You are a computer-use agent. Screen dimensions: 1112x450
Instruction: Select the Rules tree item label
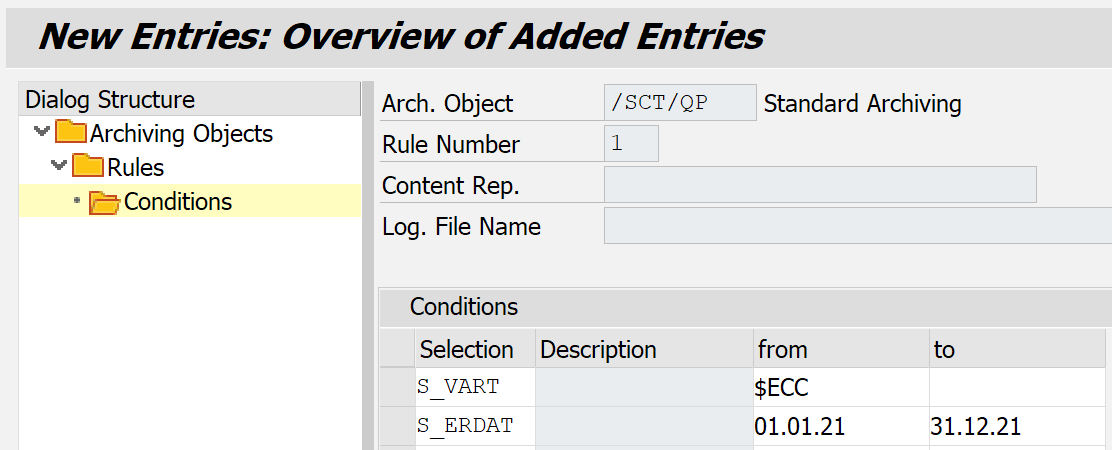tap(136, 167)
